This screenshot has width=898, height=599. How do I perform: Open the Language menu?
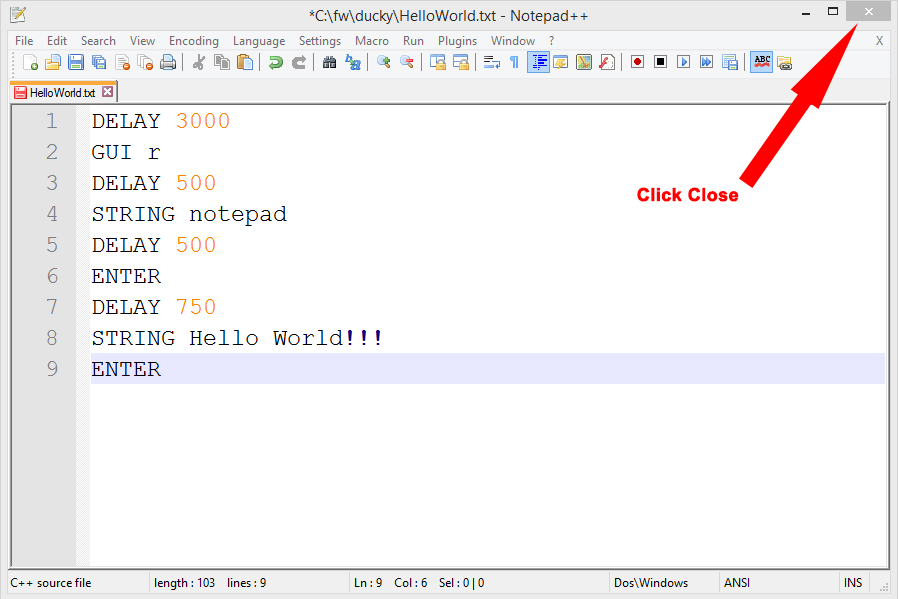(259, 41)
